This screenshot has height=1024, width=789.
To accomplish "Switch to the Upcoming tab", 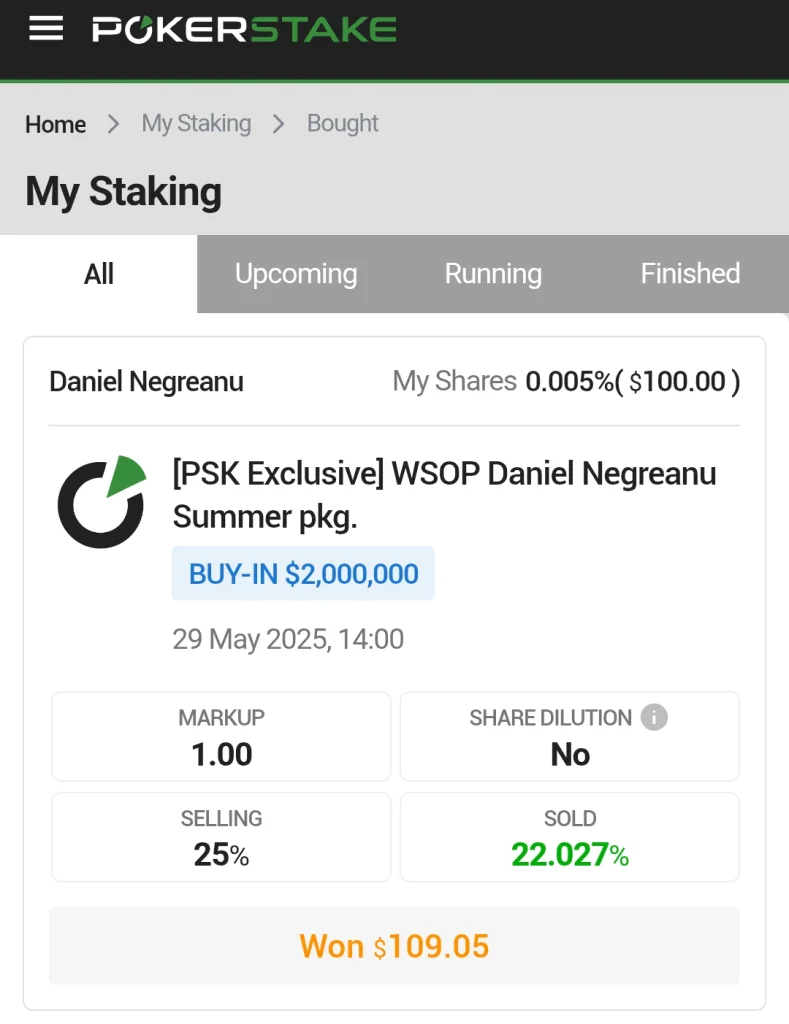I will tap(295, 274).
